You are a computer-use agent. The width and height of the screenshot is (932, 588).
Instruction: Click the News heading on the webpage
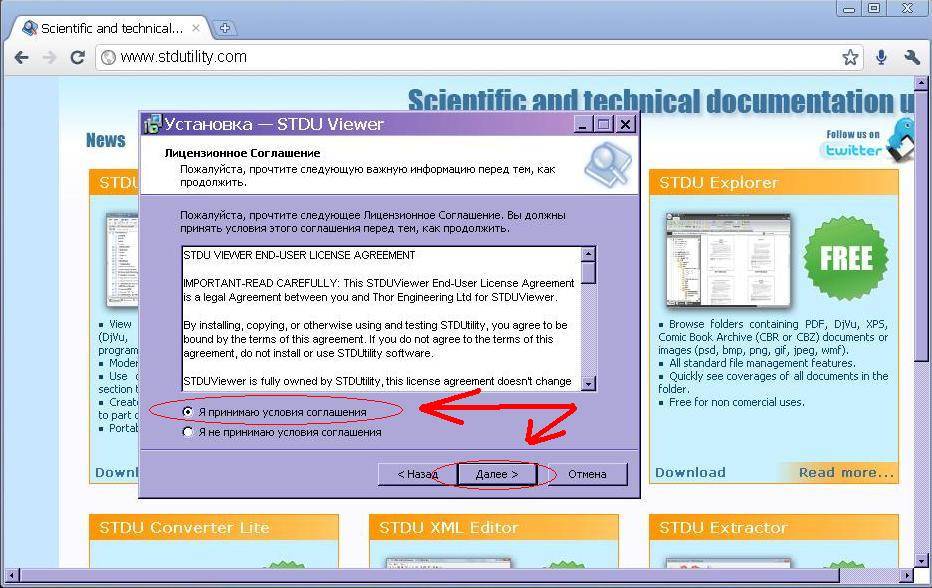pyautogui.click(x=106, y=140)
